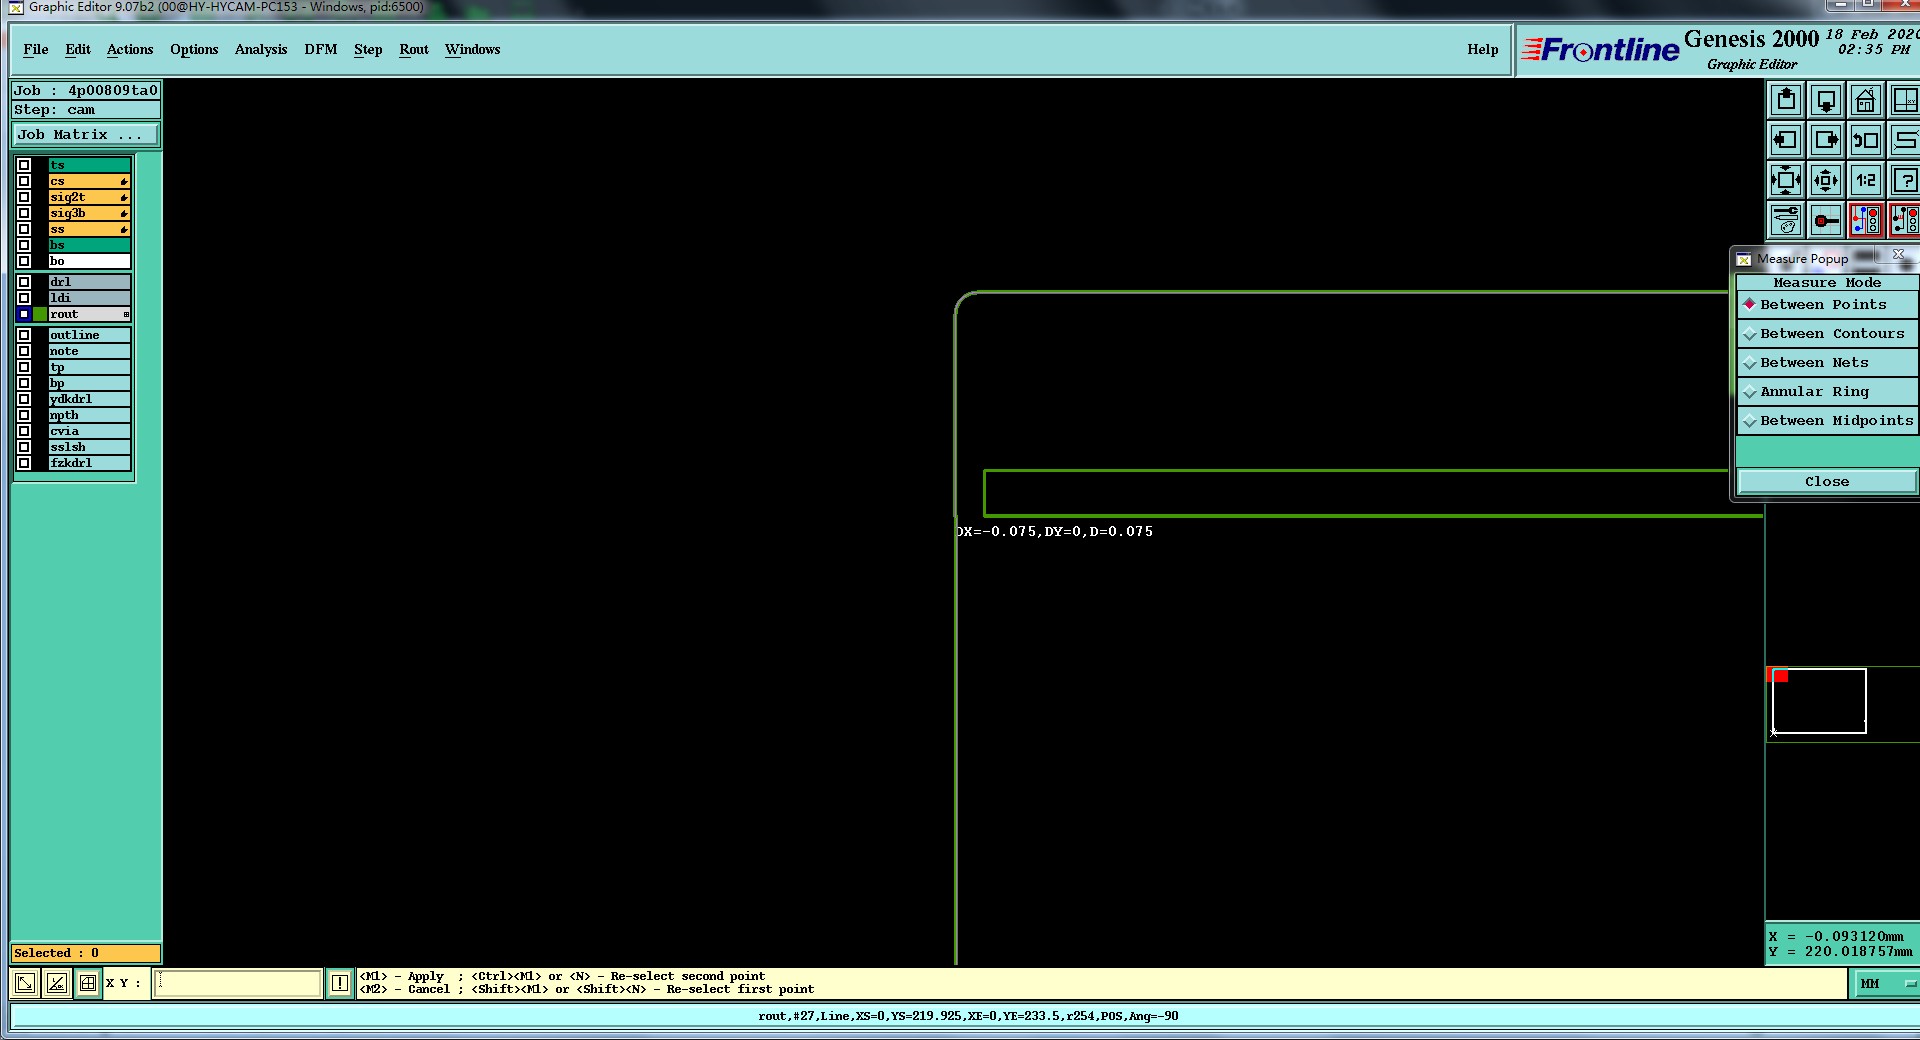Click the snap to grid point icon

pyautogui.click(x=1826, y=220)
